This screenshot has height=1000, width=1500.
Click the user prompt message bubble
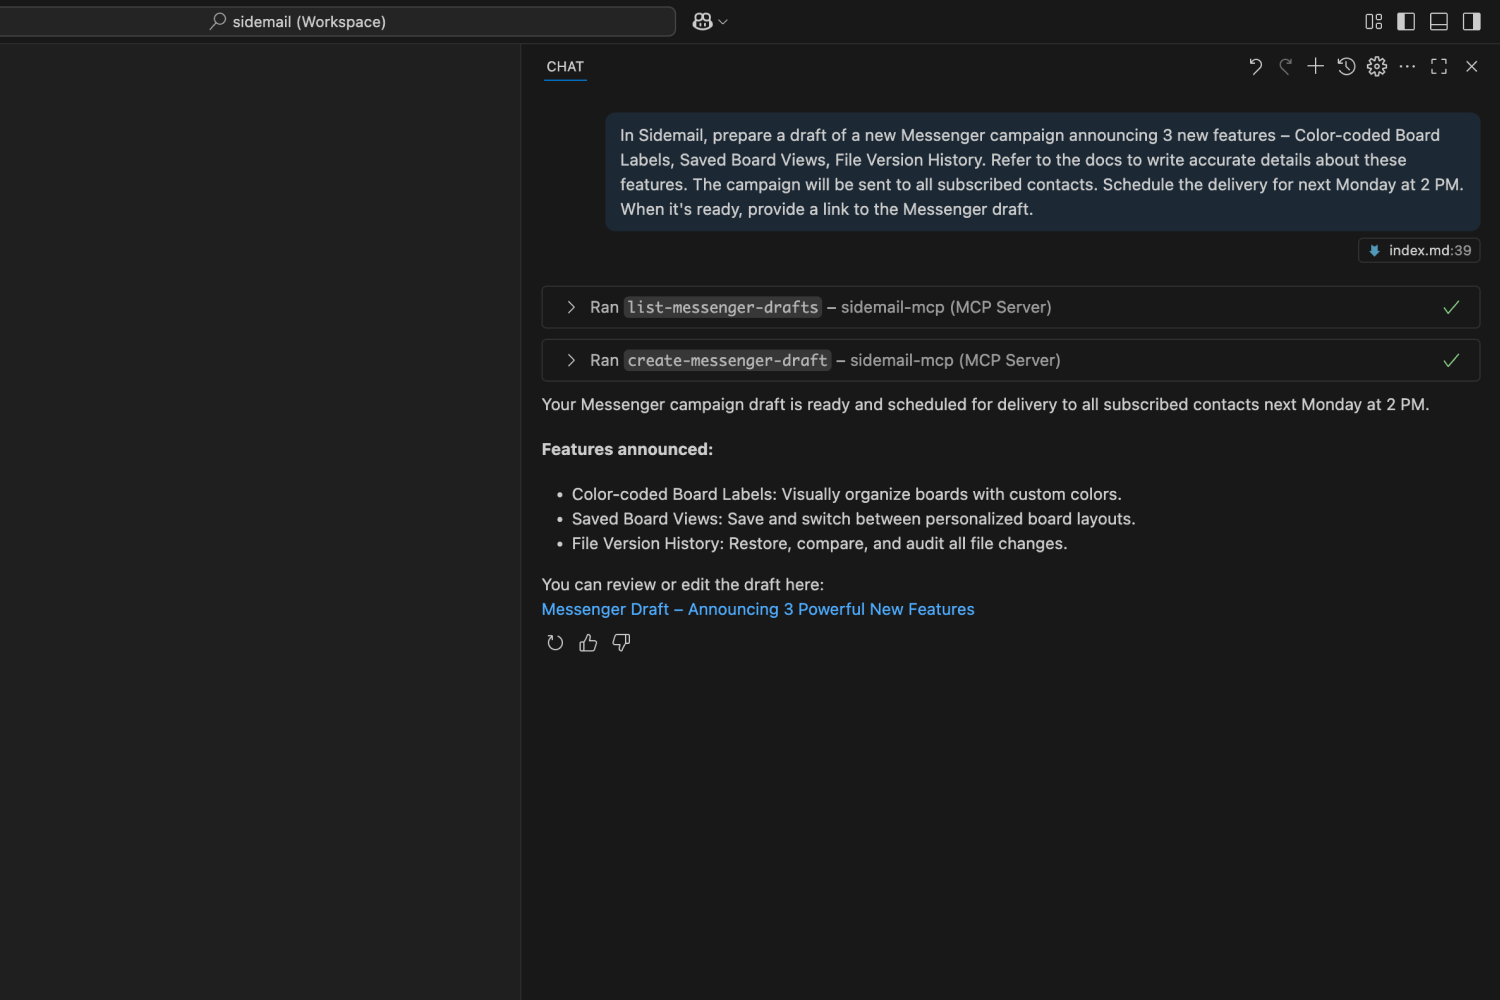pos(1042,172)
